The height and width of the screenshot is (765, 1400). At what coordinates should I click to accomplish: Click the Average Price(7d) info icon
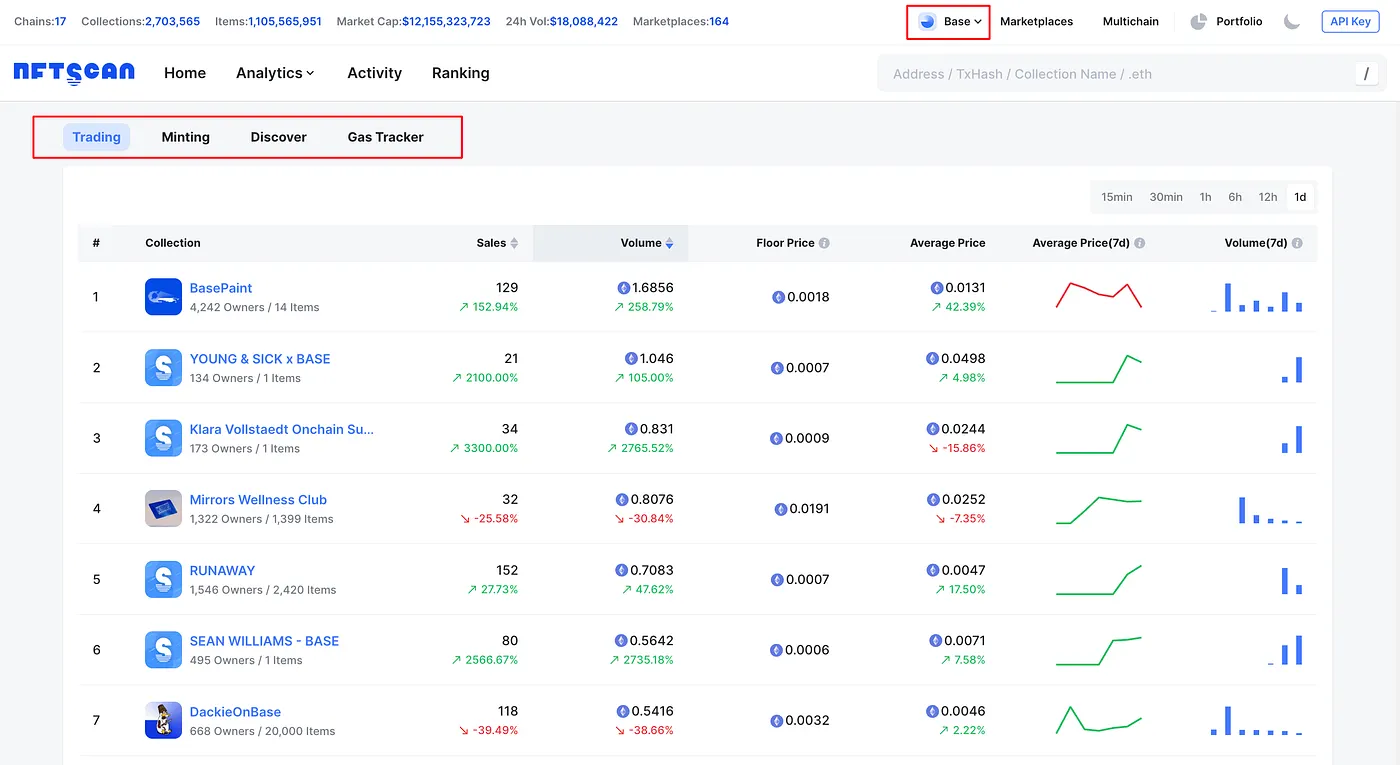point(1140,243)
